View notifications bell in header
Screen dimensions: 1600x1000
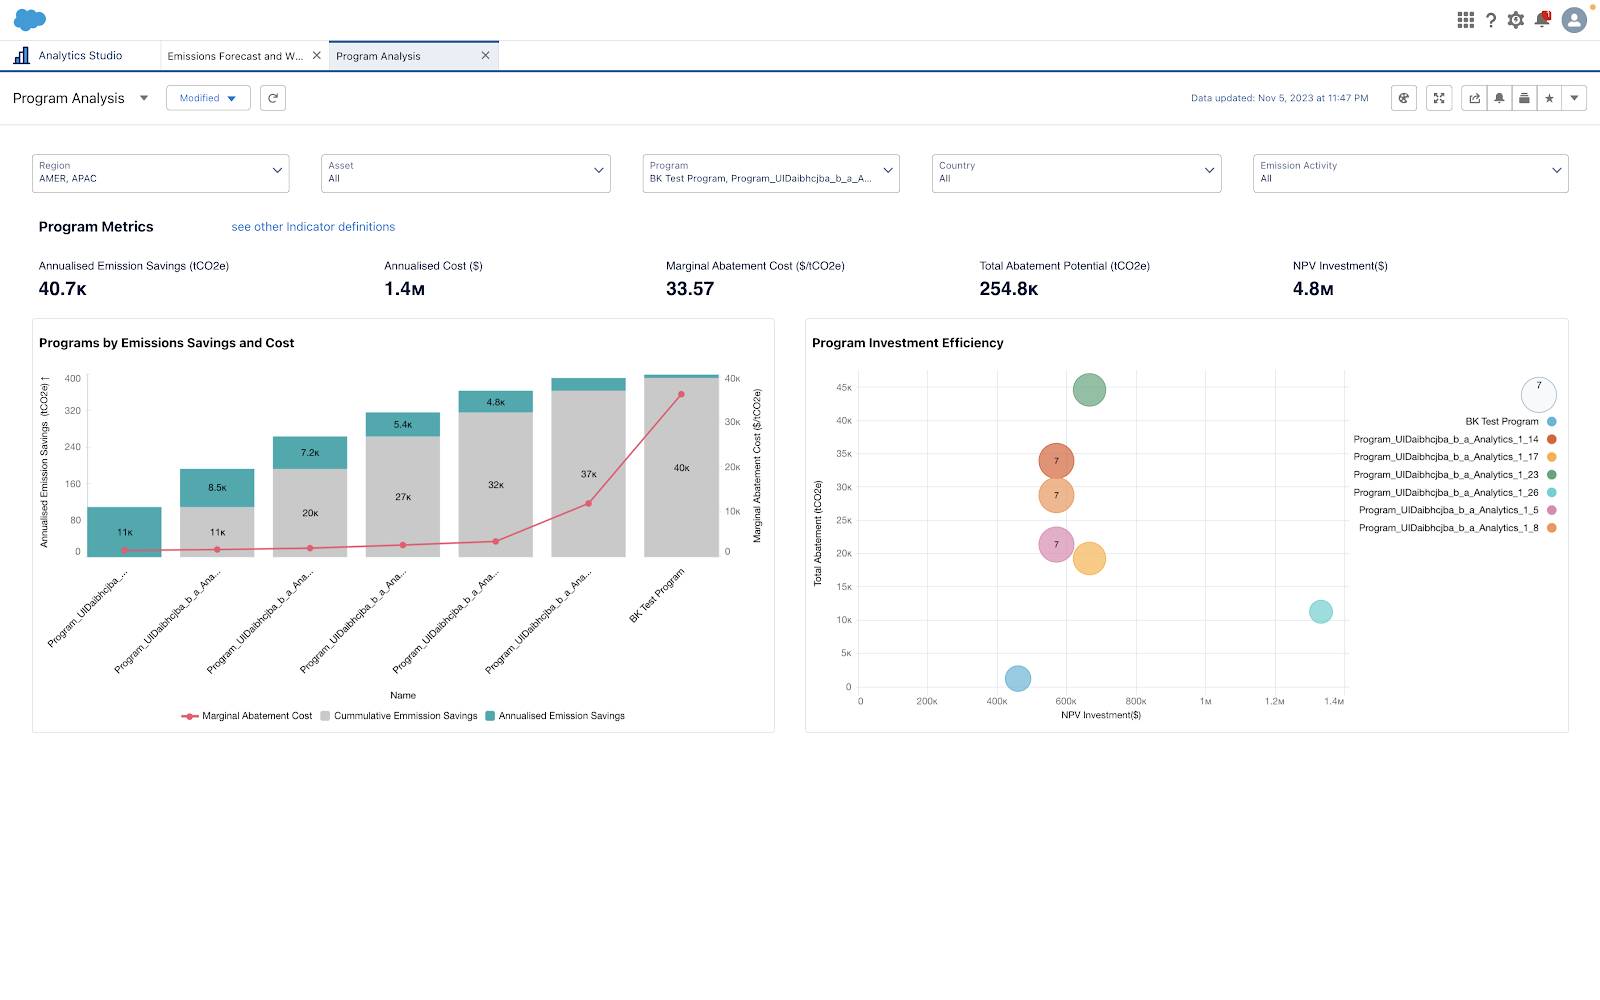point(1542,20)
